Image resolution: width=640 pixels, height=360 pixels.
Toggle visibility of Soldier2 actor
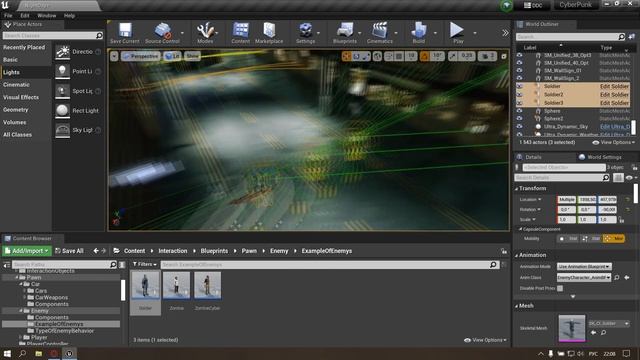520,95
